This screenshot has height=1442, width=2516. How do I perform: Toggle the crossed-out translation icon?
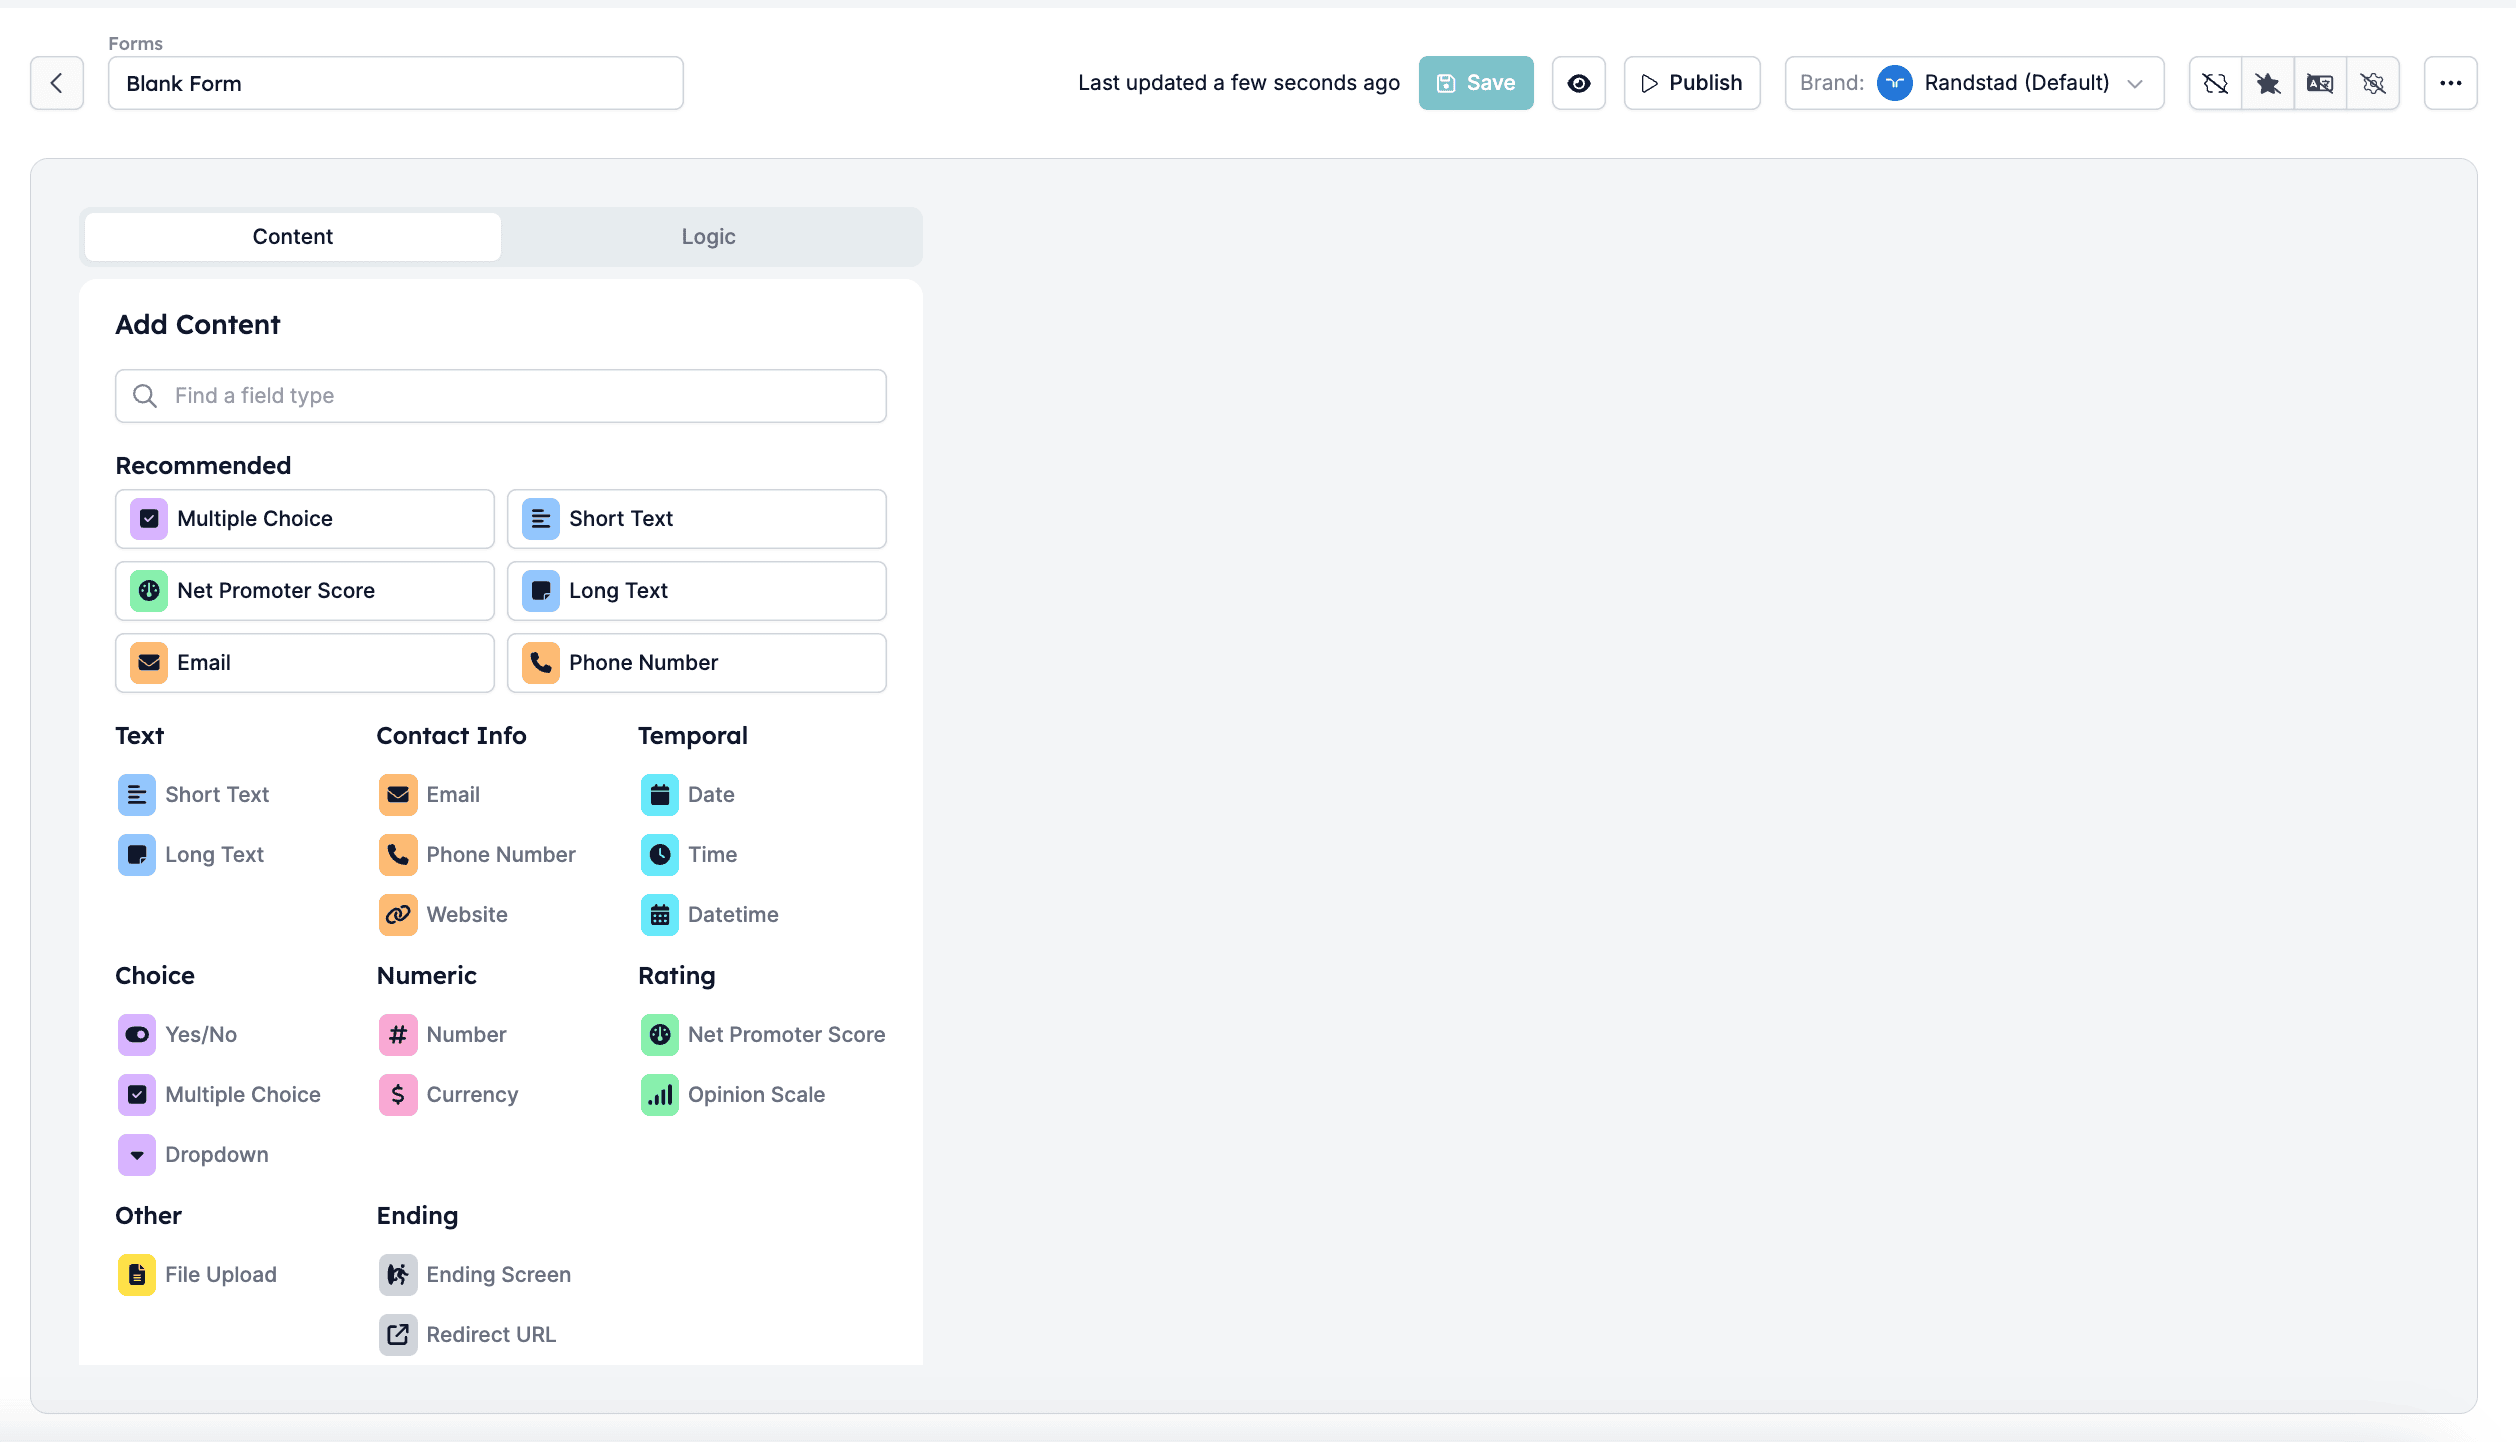(x=2320, y=83)
